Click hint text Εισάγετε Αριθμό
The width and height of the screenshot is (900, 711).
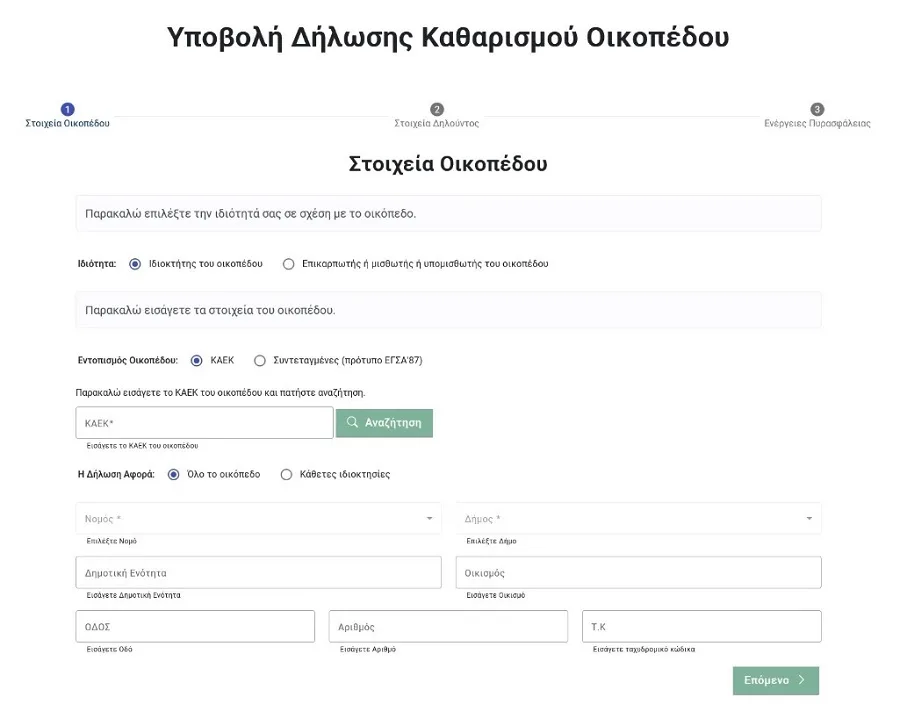coord(368,650)
